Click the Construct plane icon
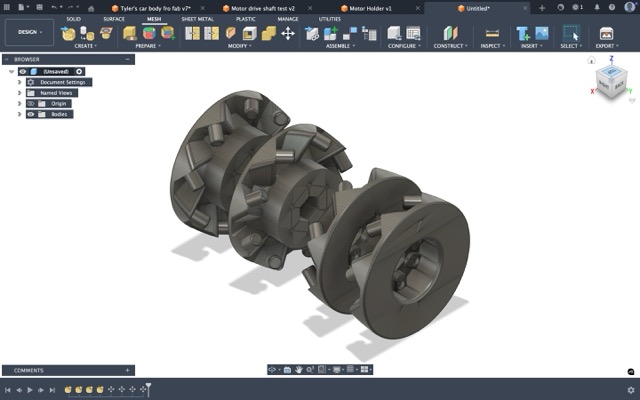The width and height of the screenshot is (640, 400). (450, 33)
